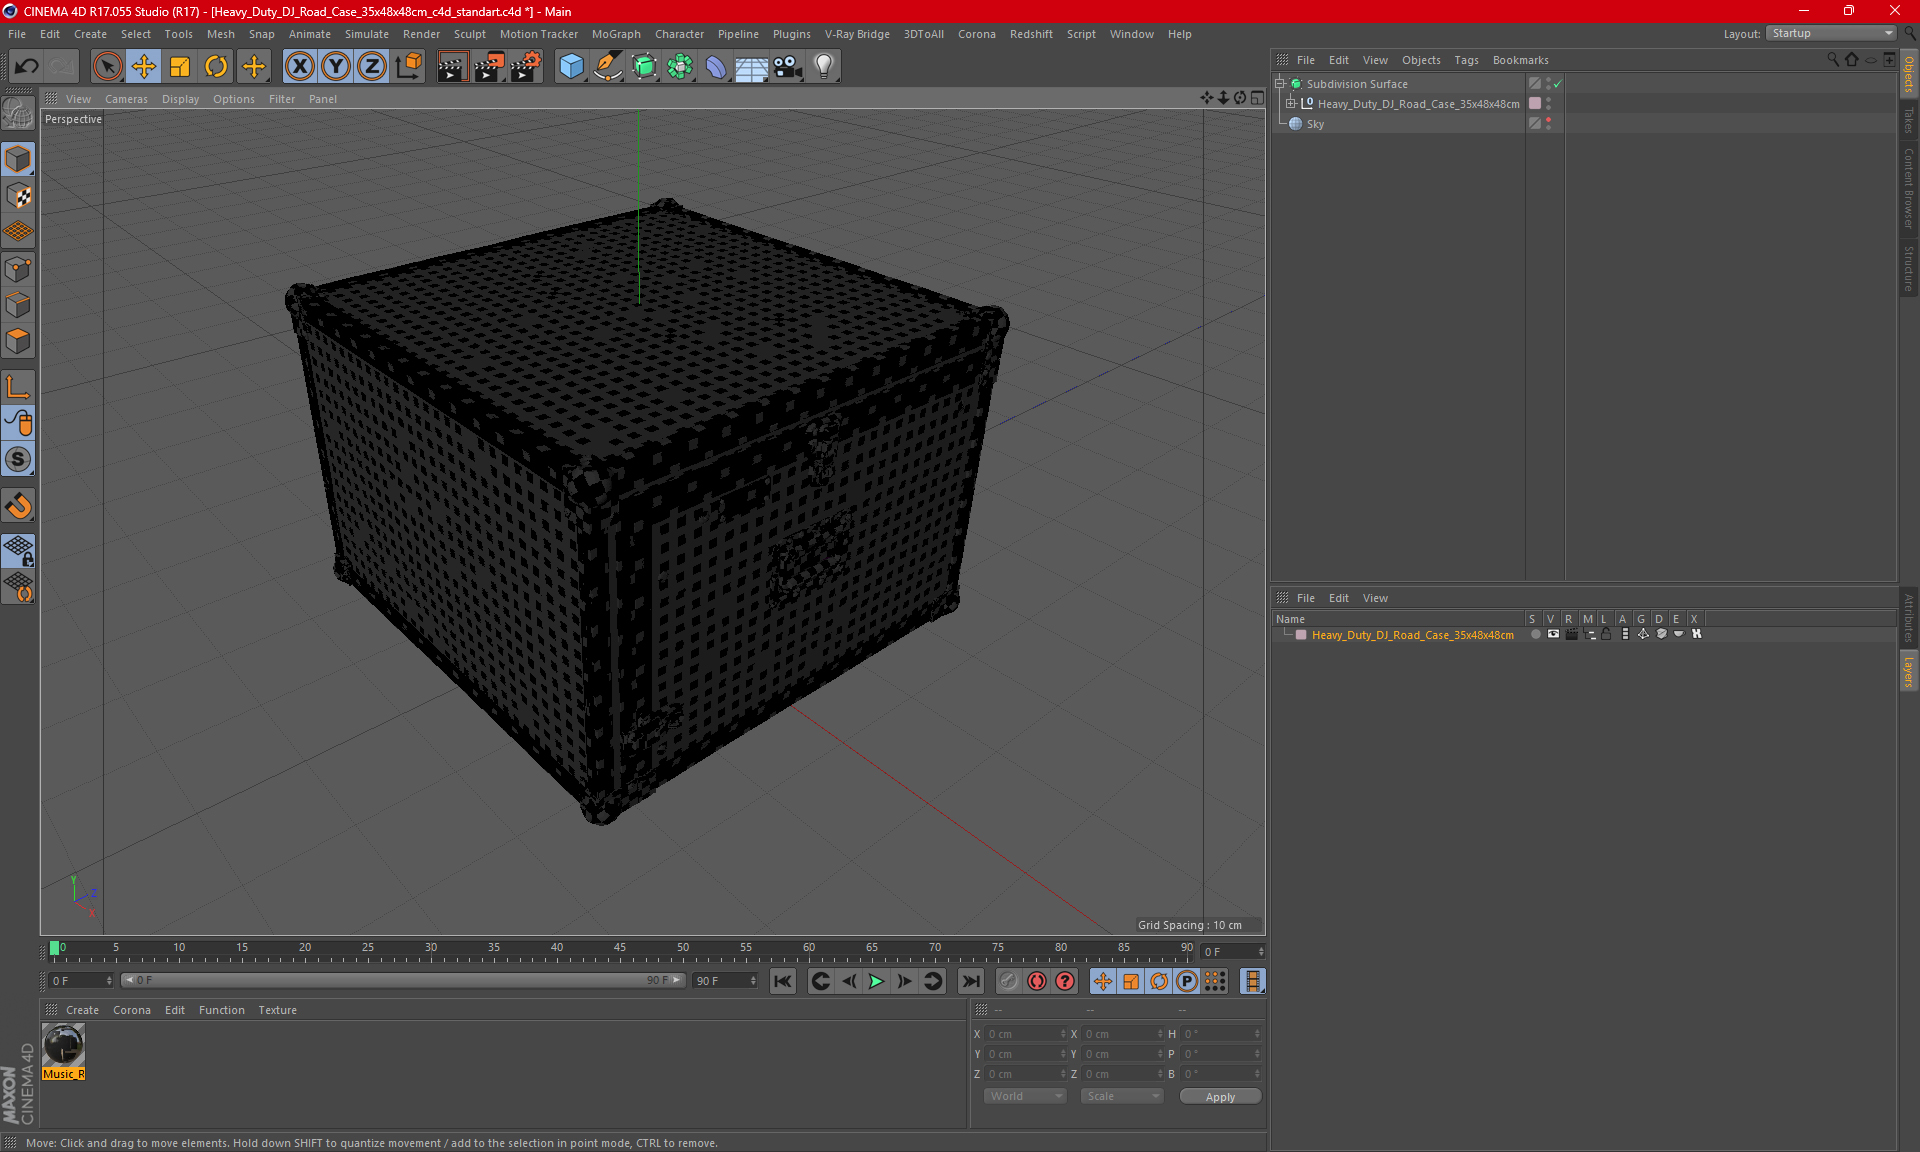The height and width of the screenshot is (1152, 1920).
Task: Toggle Z axis lock
Action: (x=372, y=67)
